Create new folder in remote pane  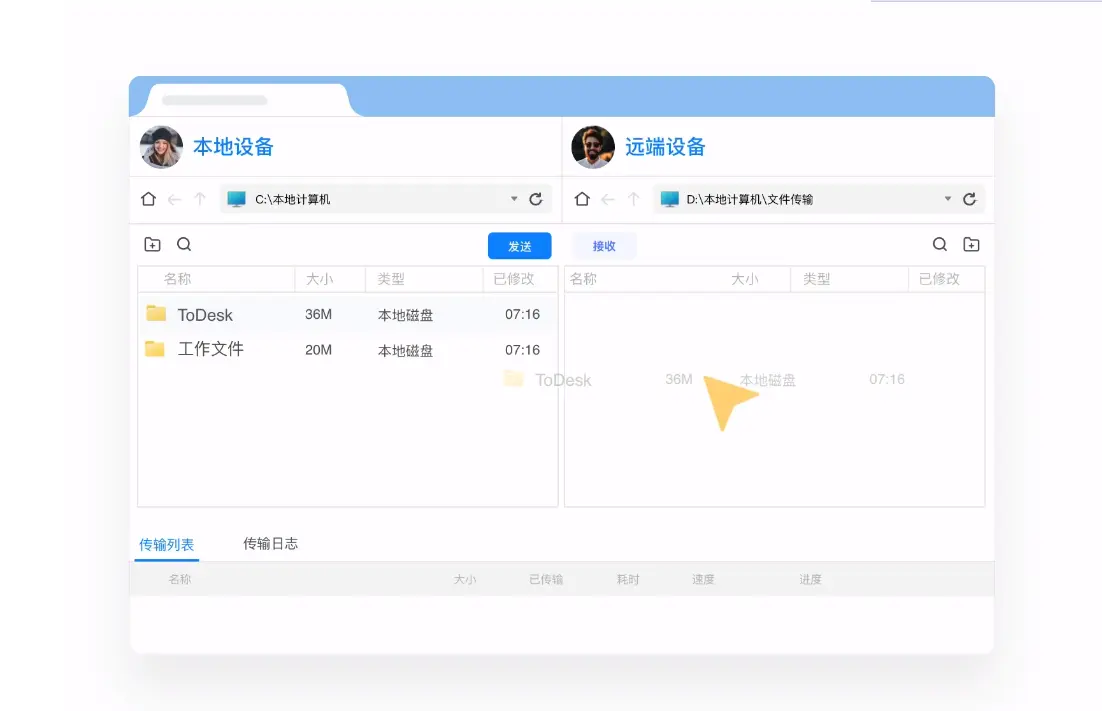pos(971,244)
